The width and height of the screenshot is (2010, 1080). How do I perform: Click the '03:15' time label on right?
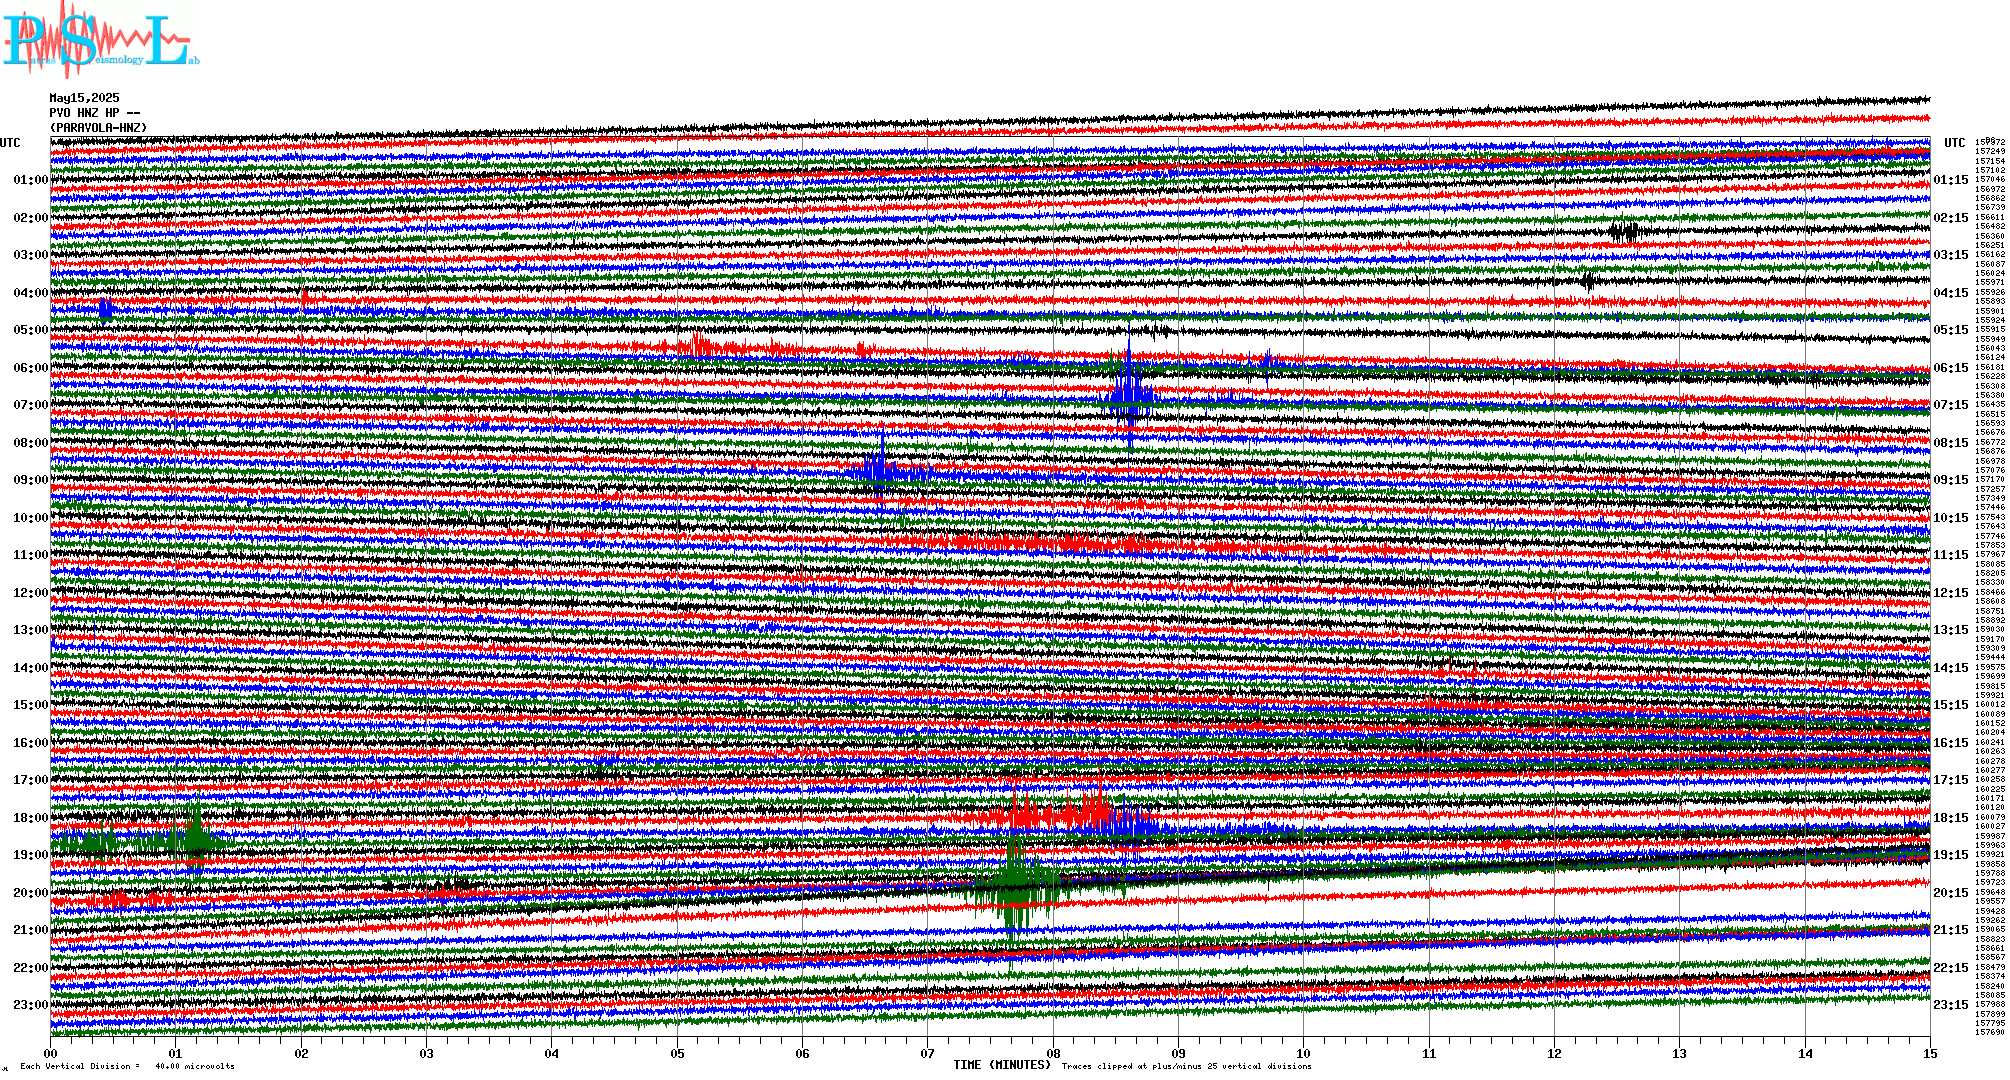point(1951,255)
